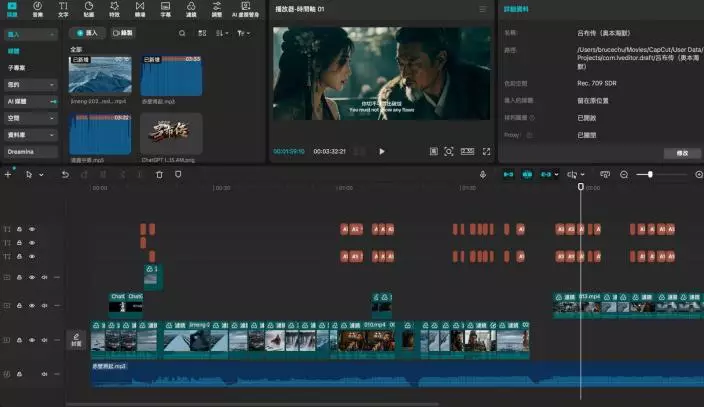Hide the main video track with eye icon
Screen dimensions: 704x407
[x=32, y=340]
